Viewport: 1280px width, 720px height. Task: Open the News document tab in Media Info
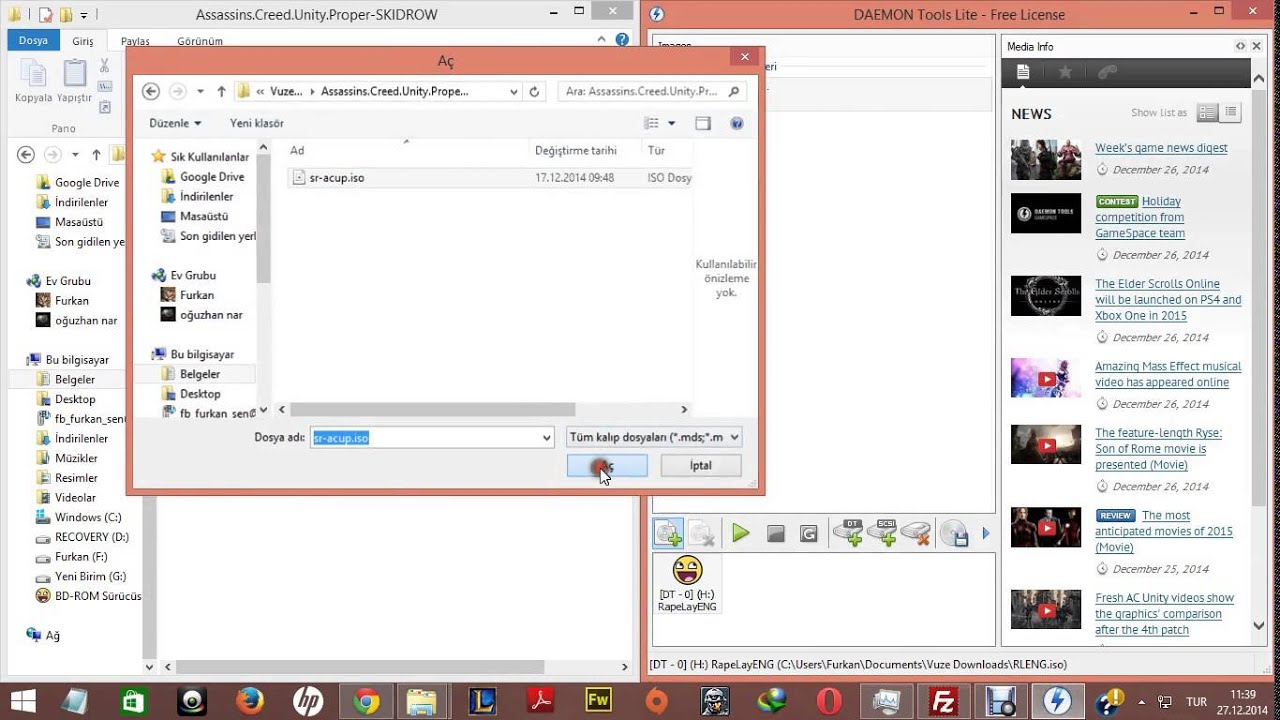1023,72
